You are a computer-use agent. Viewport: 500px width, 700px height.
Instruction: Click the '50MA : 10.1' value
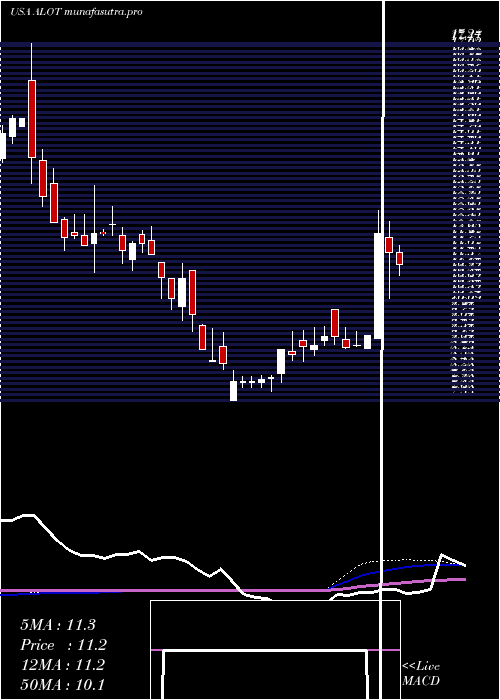tap(62, 685)
